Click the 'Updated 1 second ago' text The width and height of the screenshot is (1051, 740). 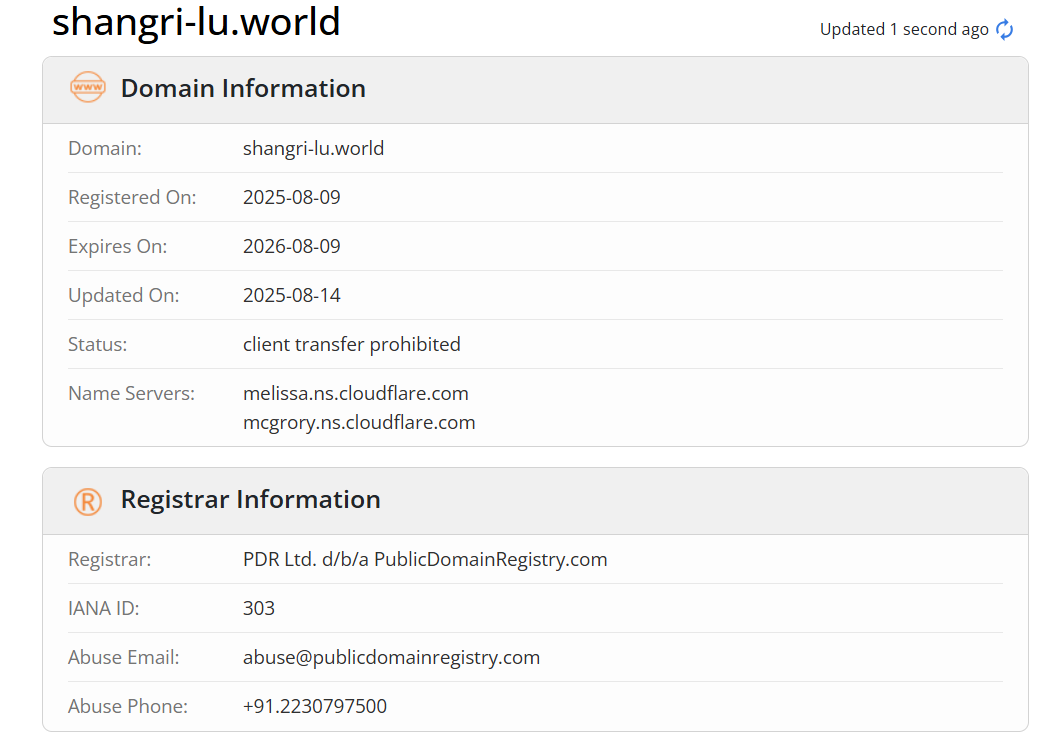tap(904, 29)
